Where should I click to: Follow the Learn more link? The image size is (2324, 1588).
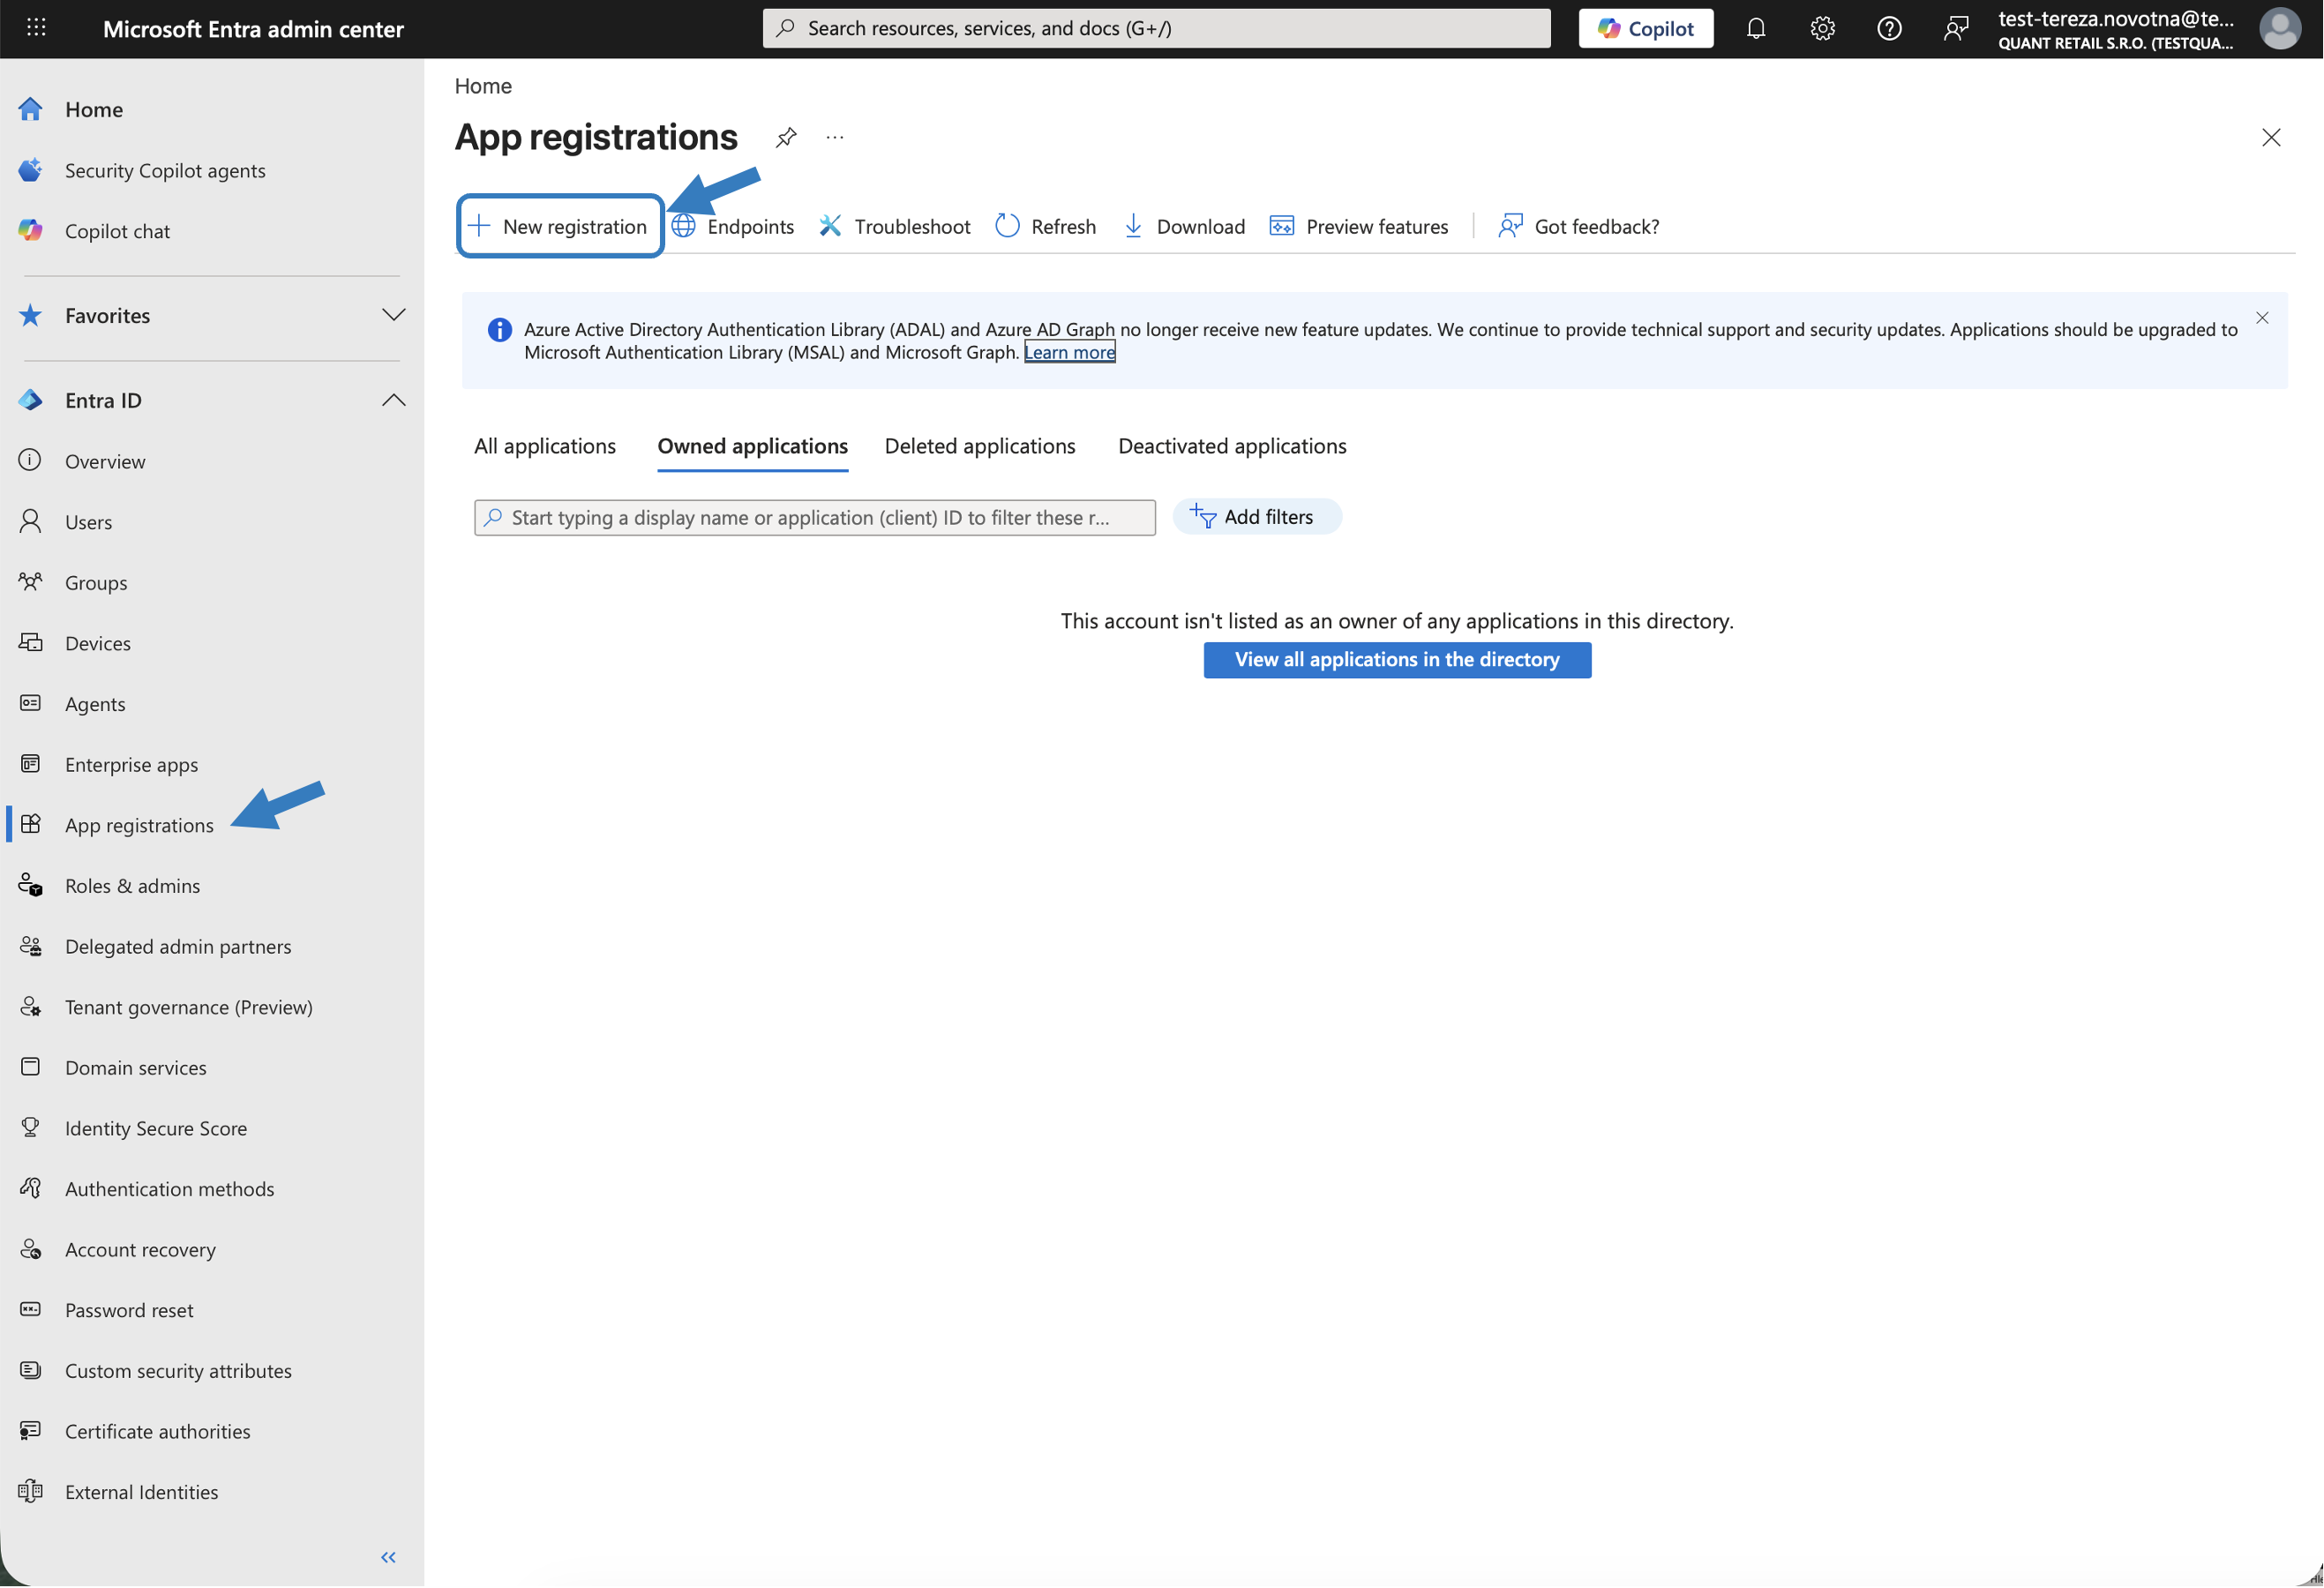tap(1069, 352)
